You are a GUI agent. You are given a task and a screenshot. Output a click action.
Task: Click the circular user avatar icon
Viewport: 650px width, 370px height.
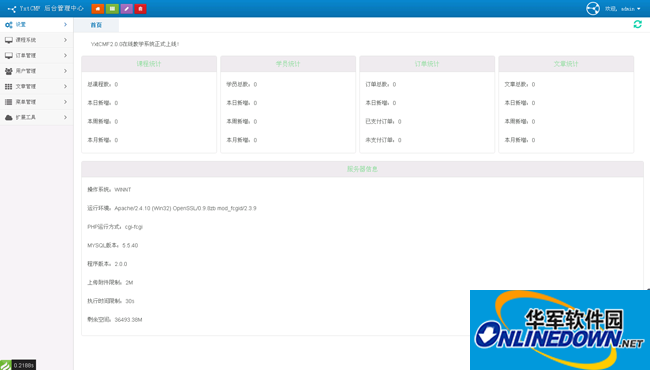point(593,8)
